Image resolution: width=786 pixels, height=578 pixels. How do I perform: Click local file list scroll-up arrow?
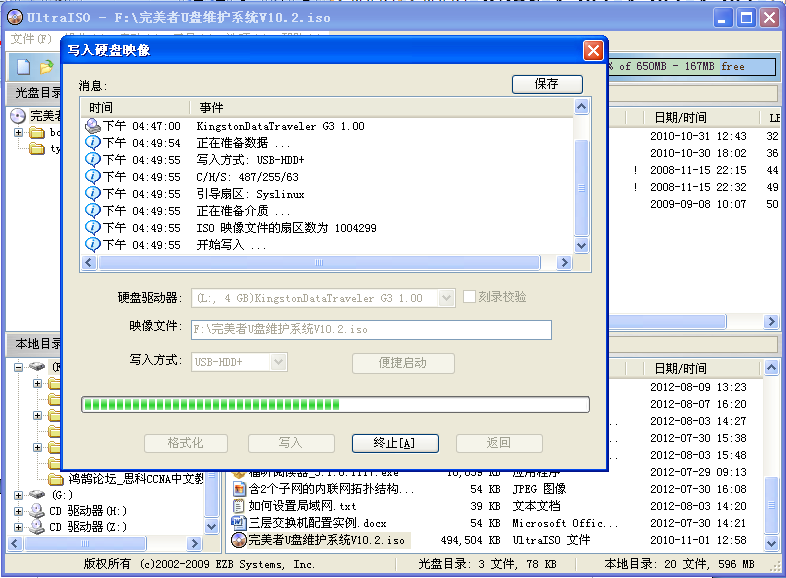pyautogui.click(x=771, y=368)
